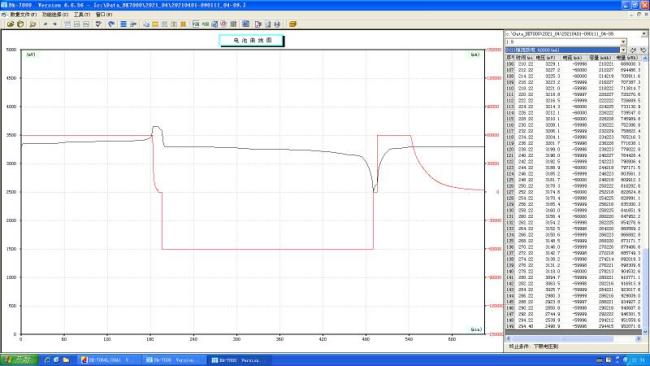The image size is (650, 366).
Task: Click the rightmost icon above data table
Action: (643, 50)
